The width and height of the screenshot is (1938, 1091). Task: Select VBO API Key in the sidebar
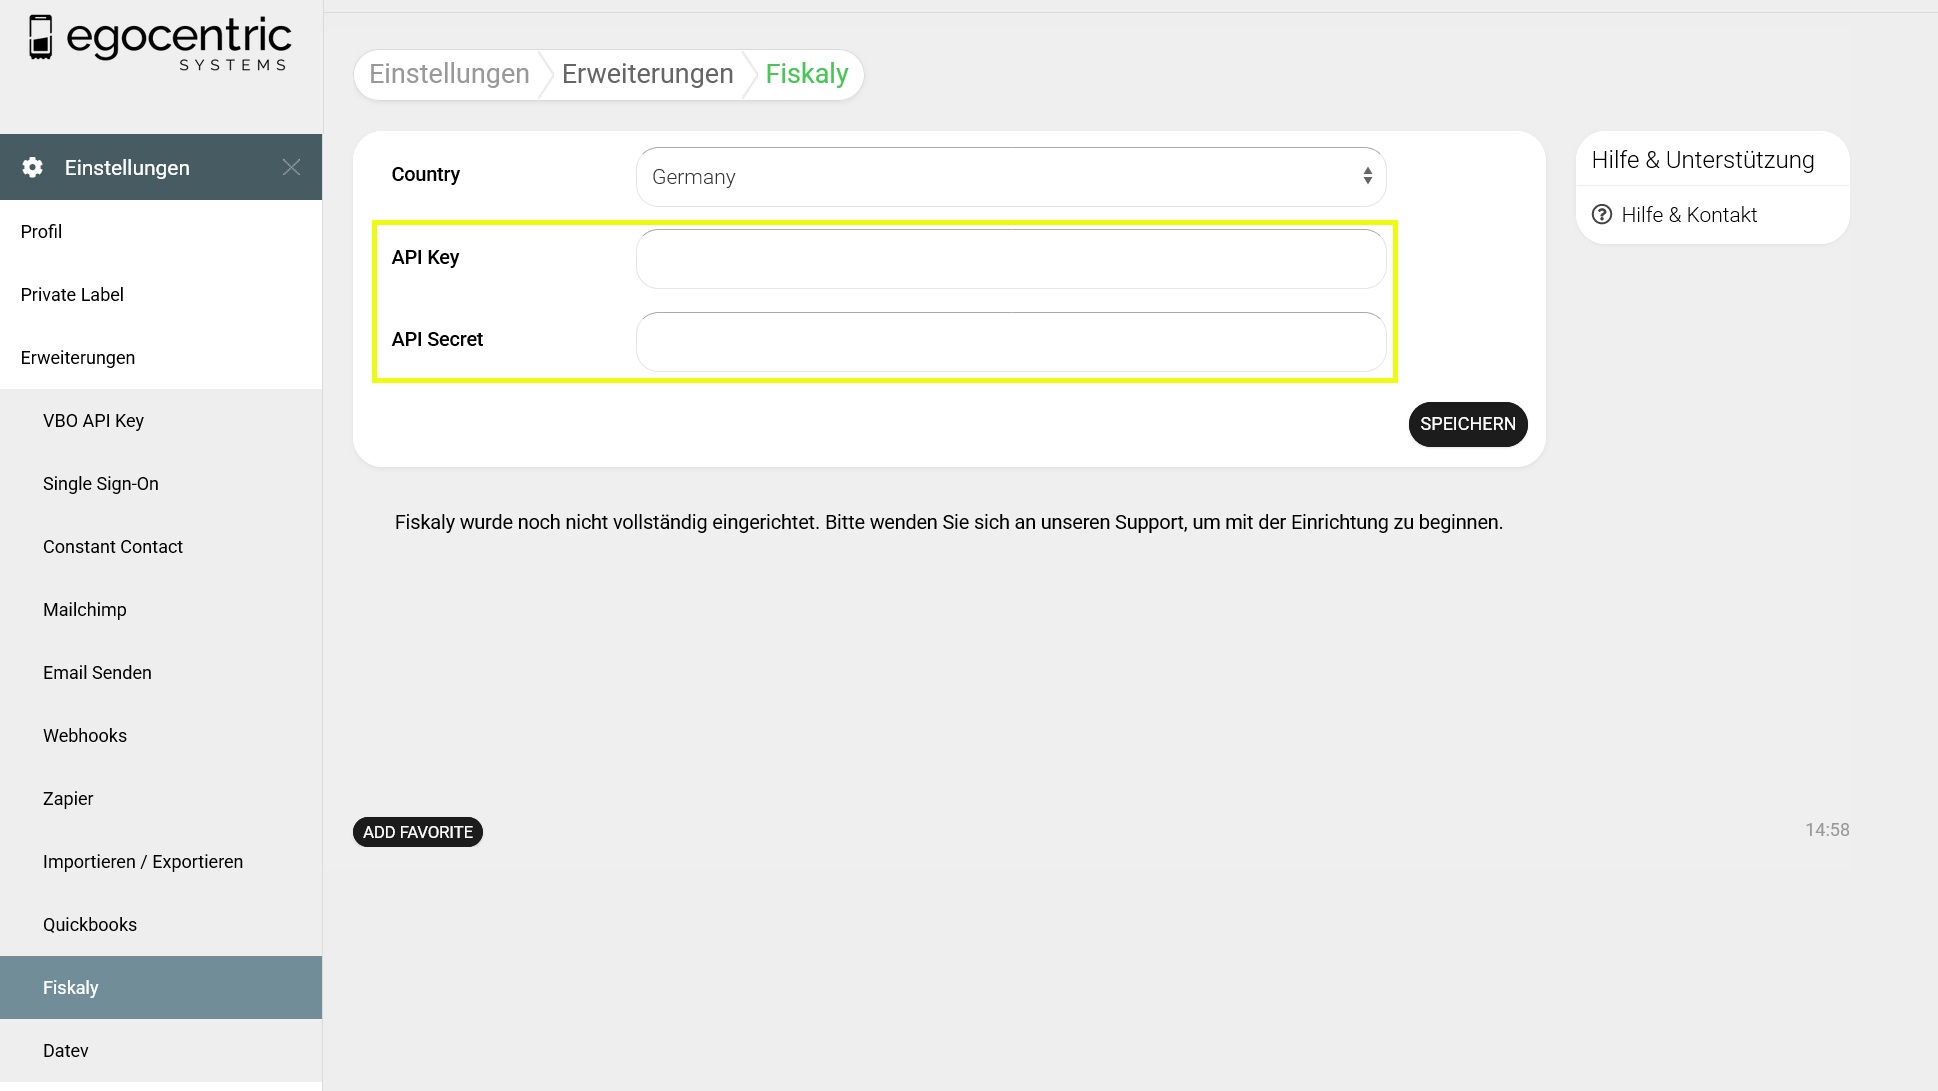[93, 421]
